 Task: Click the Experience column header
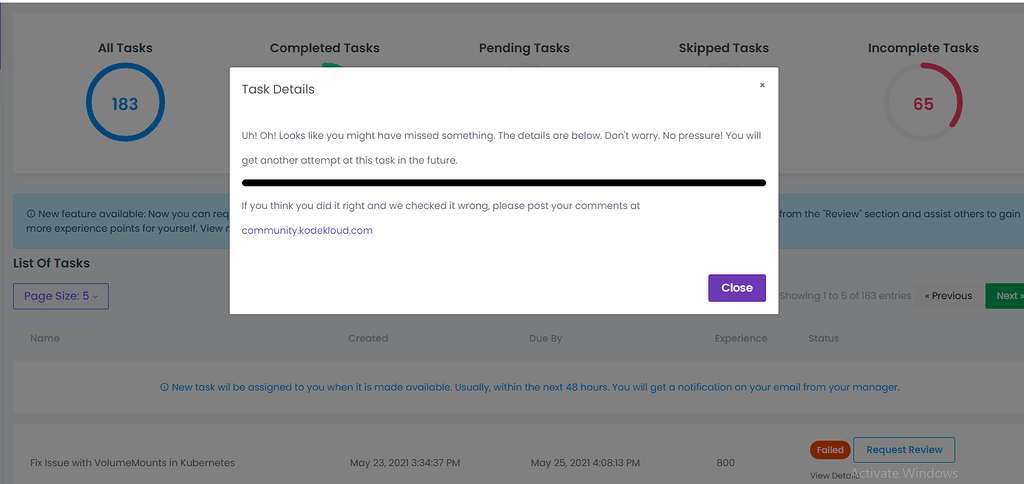tap(741, 338)
